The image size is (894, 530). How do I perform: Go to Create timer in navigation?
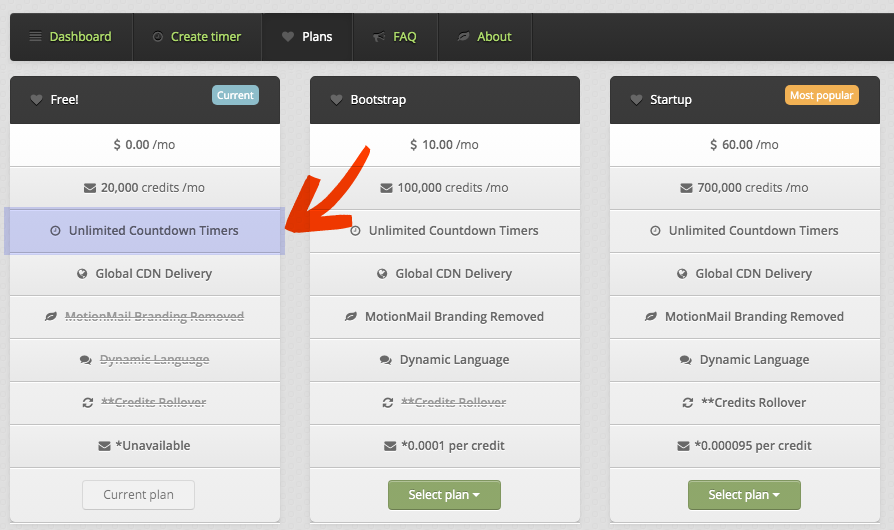[196, 37]
